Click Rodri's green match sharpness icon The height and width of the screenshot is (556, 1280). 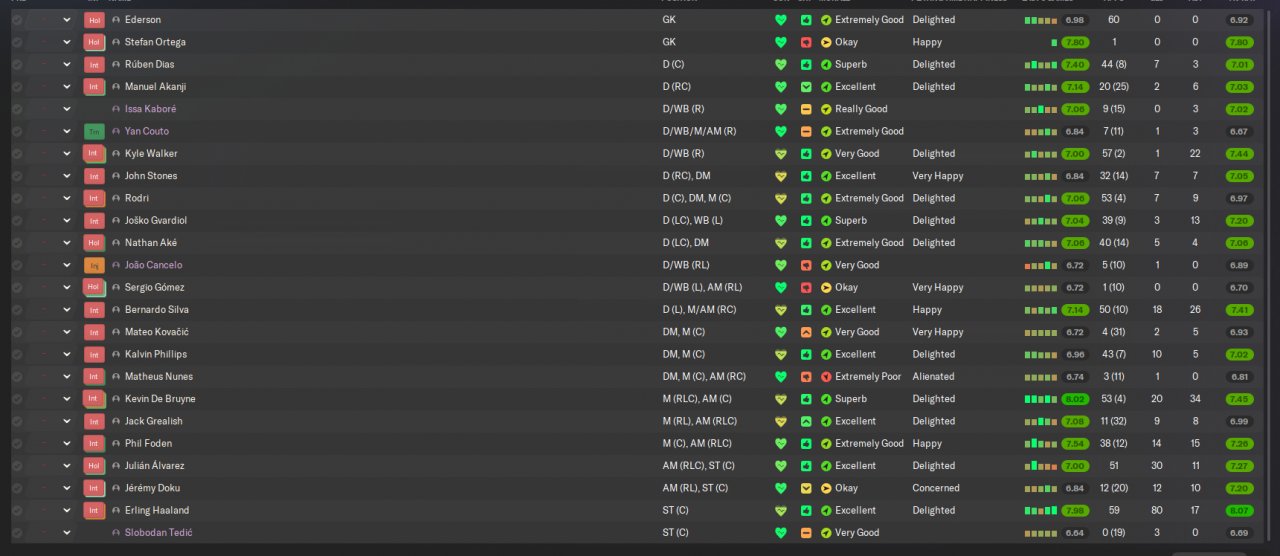point(806,198)
